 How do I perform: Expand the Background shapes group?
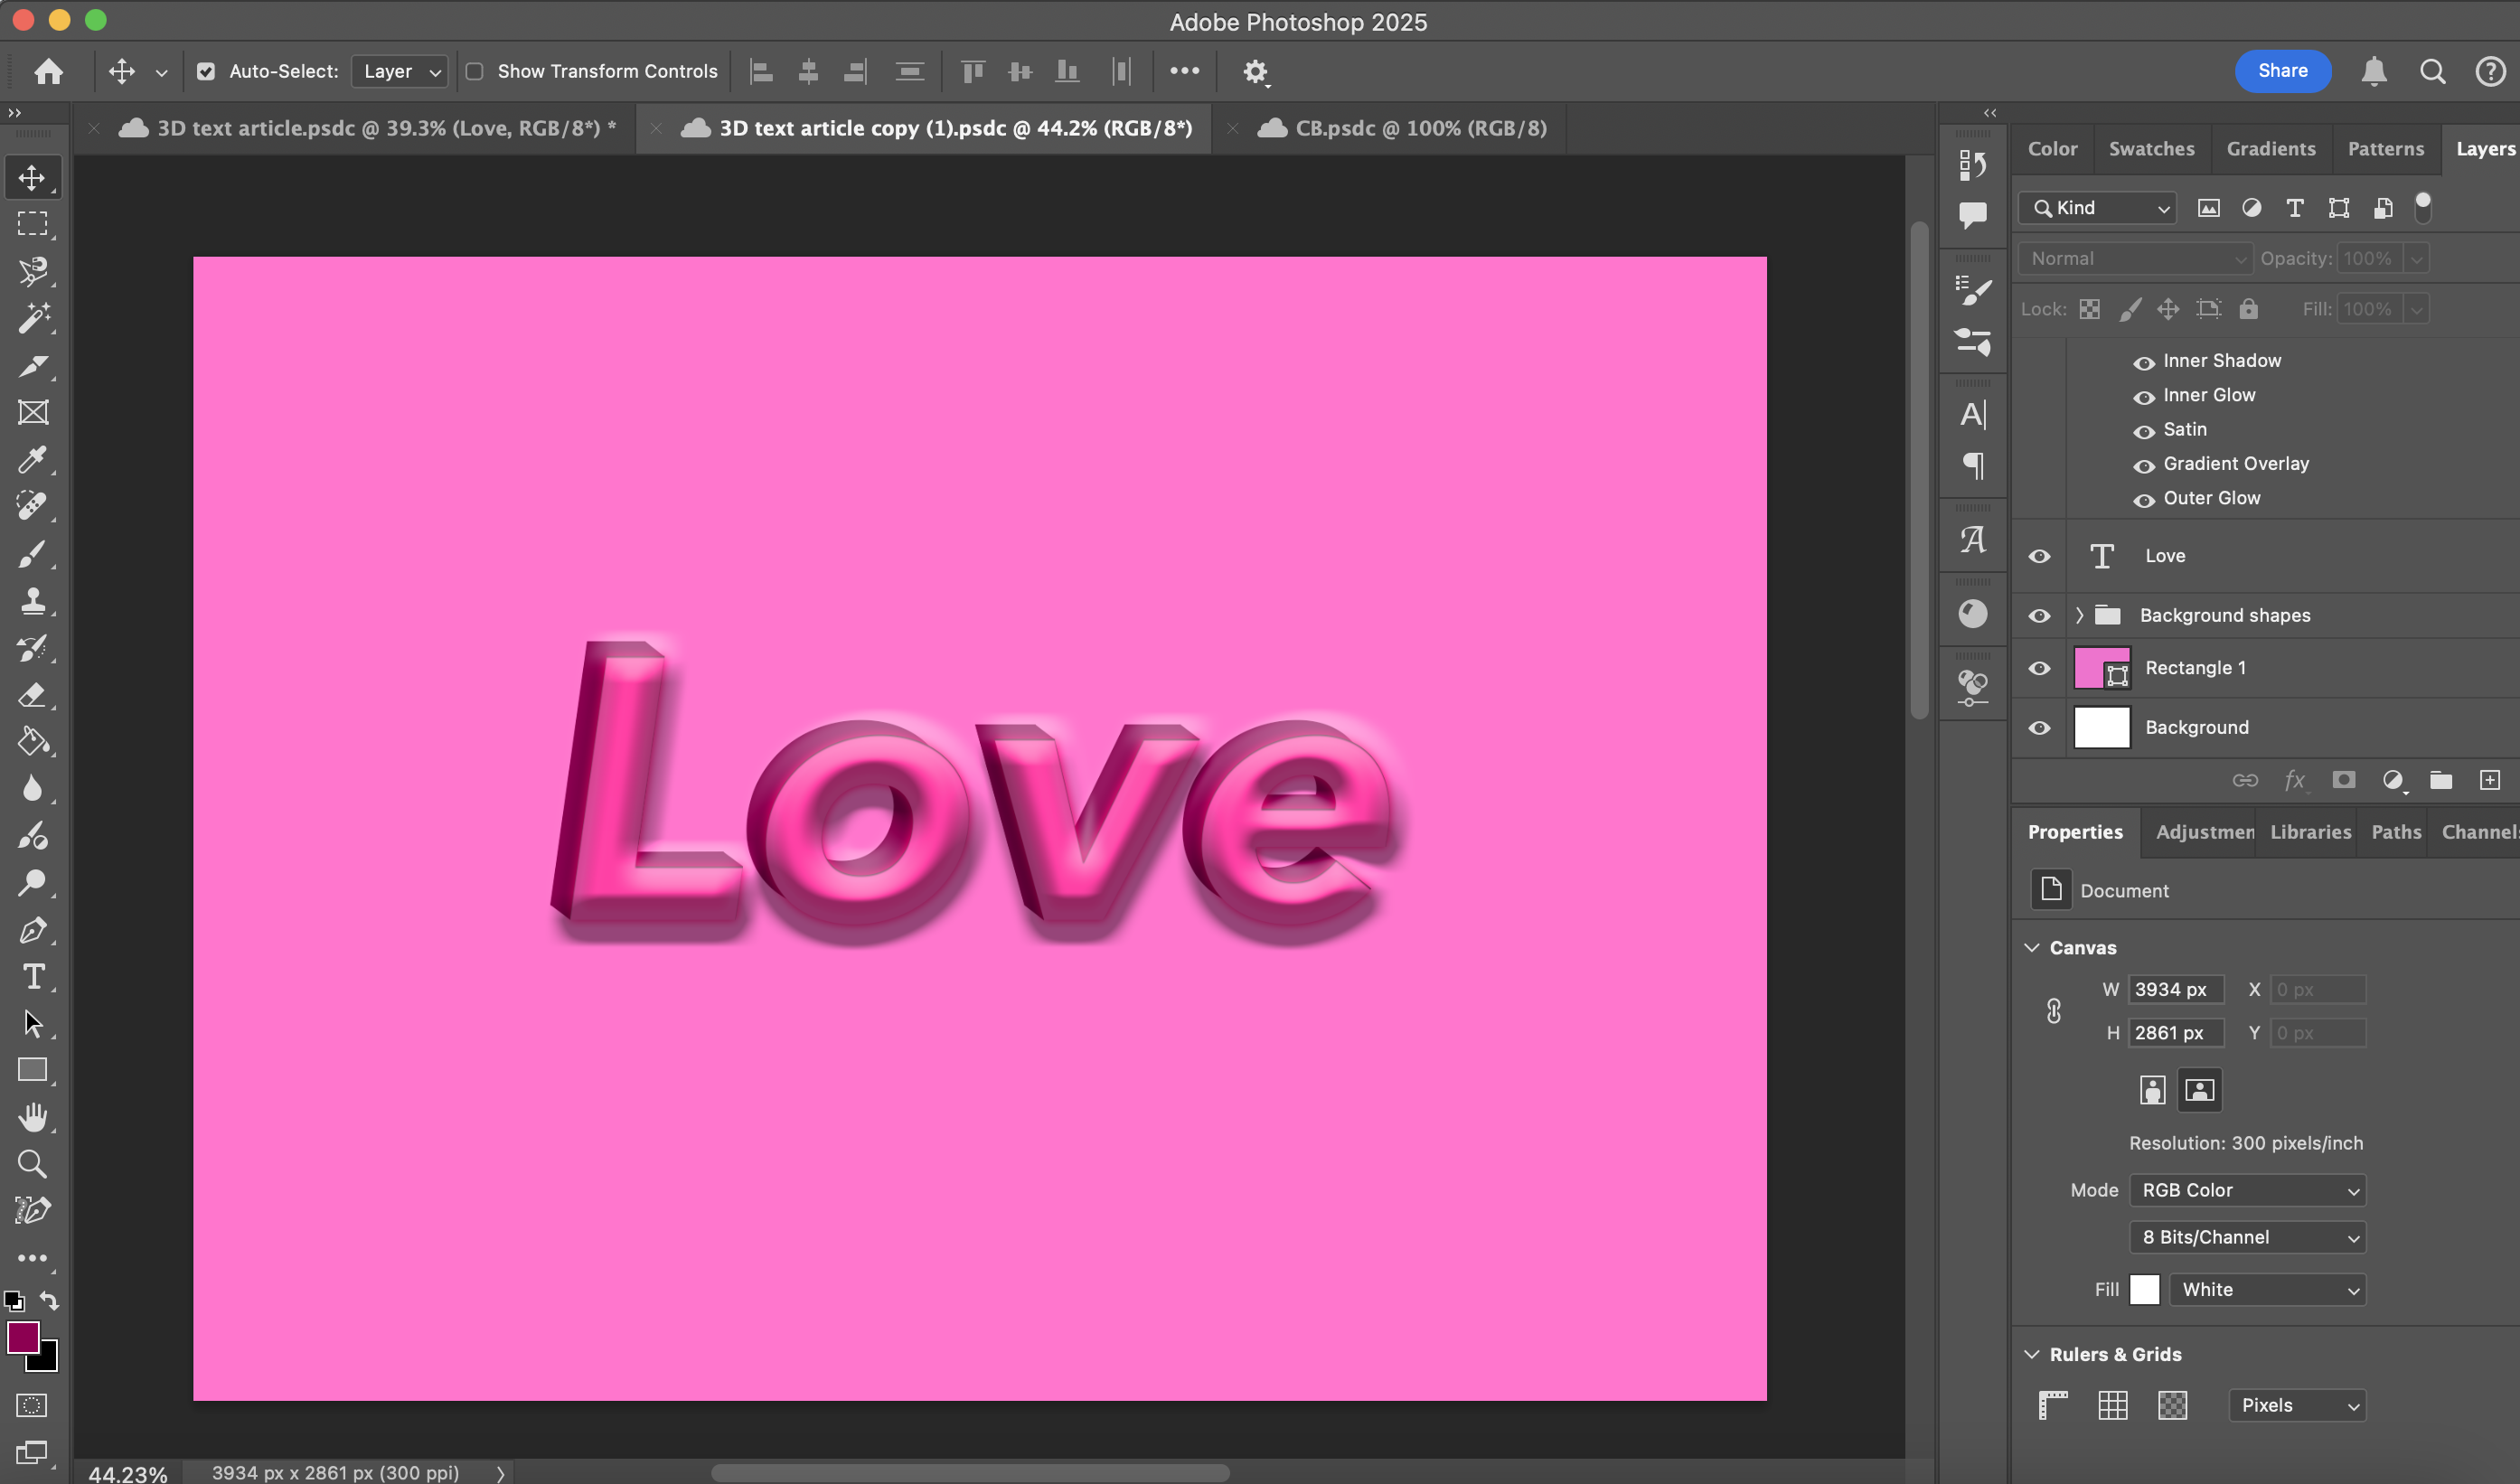tap(2080, 615)
